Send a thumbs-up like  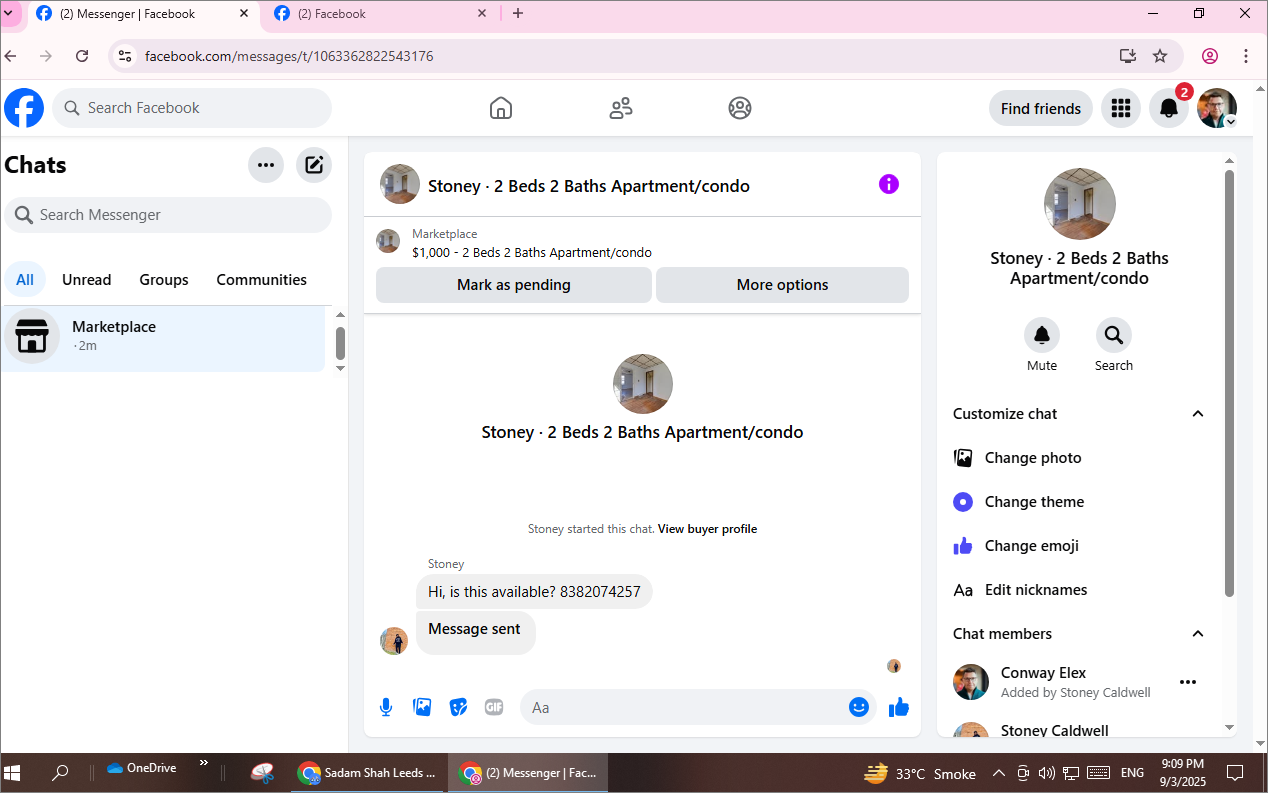(x=899, y=707)
